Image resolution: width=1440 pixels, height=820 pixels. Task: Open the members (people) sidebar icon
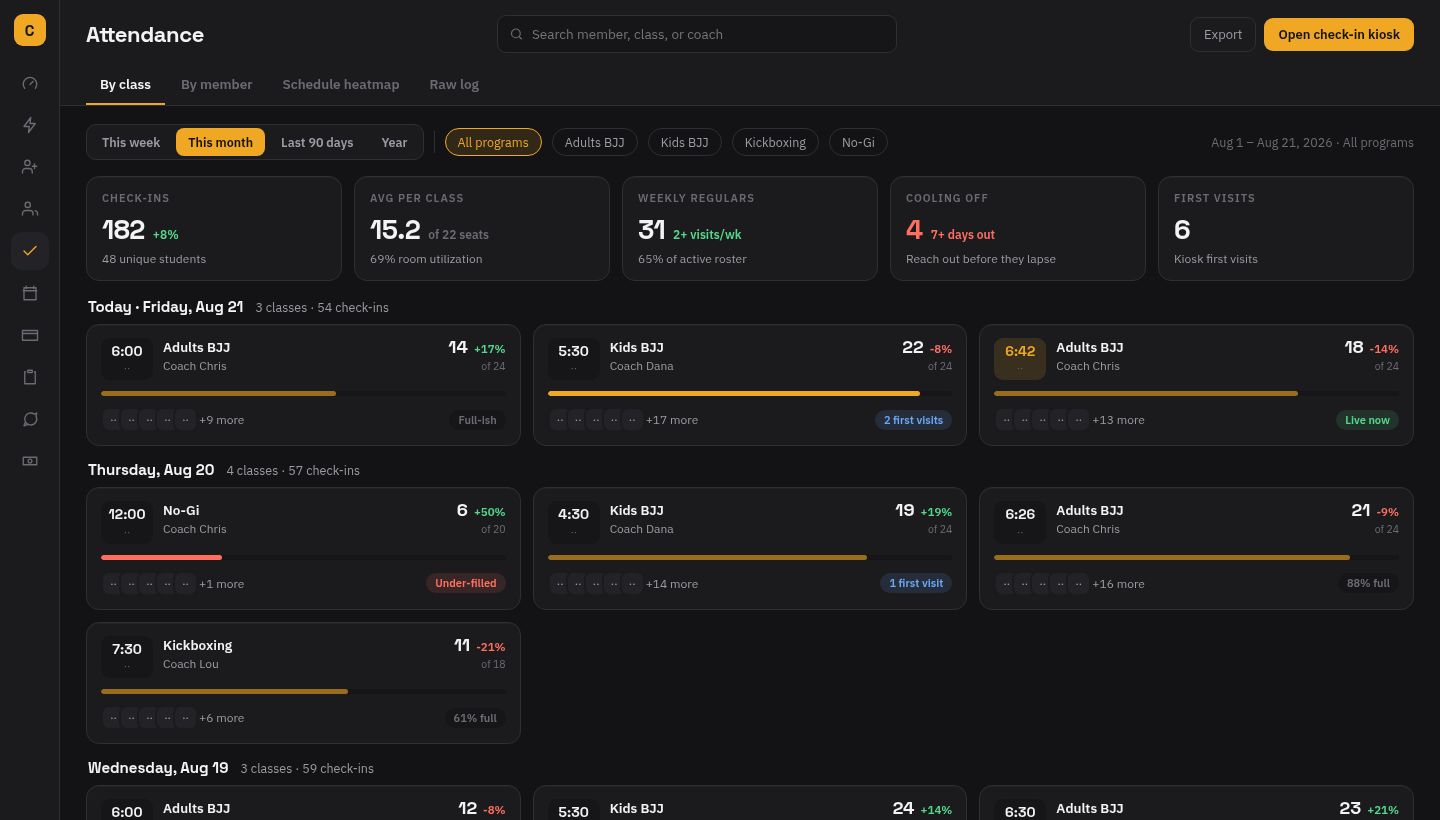[30, 209]
